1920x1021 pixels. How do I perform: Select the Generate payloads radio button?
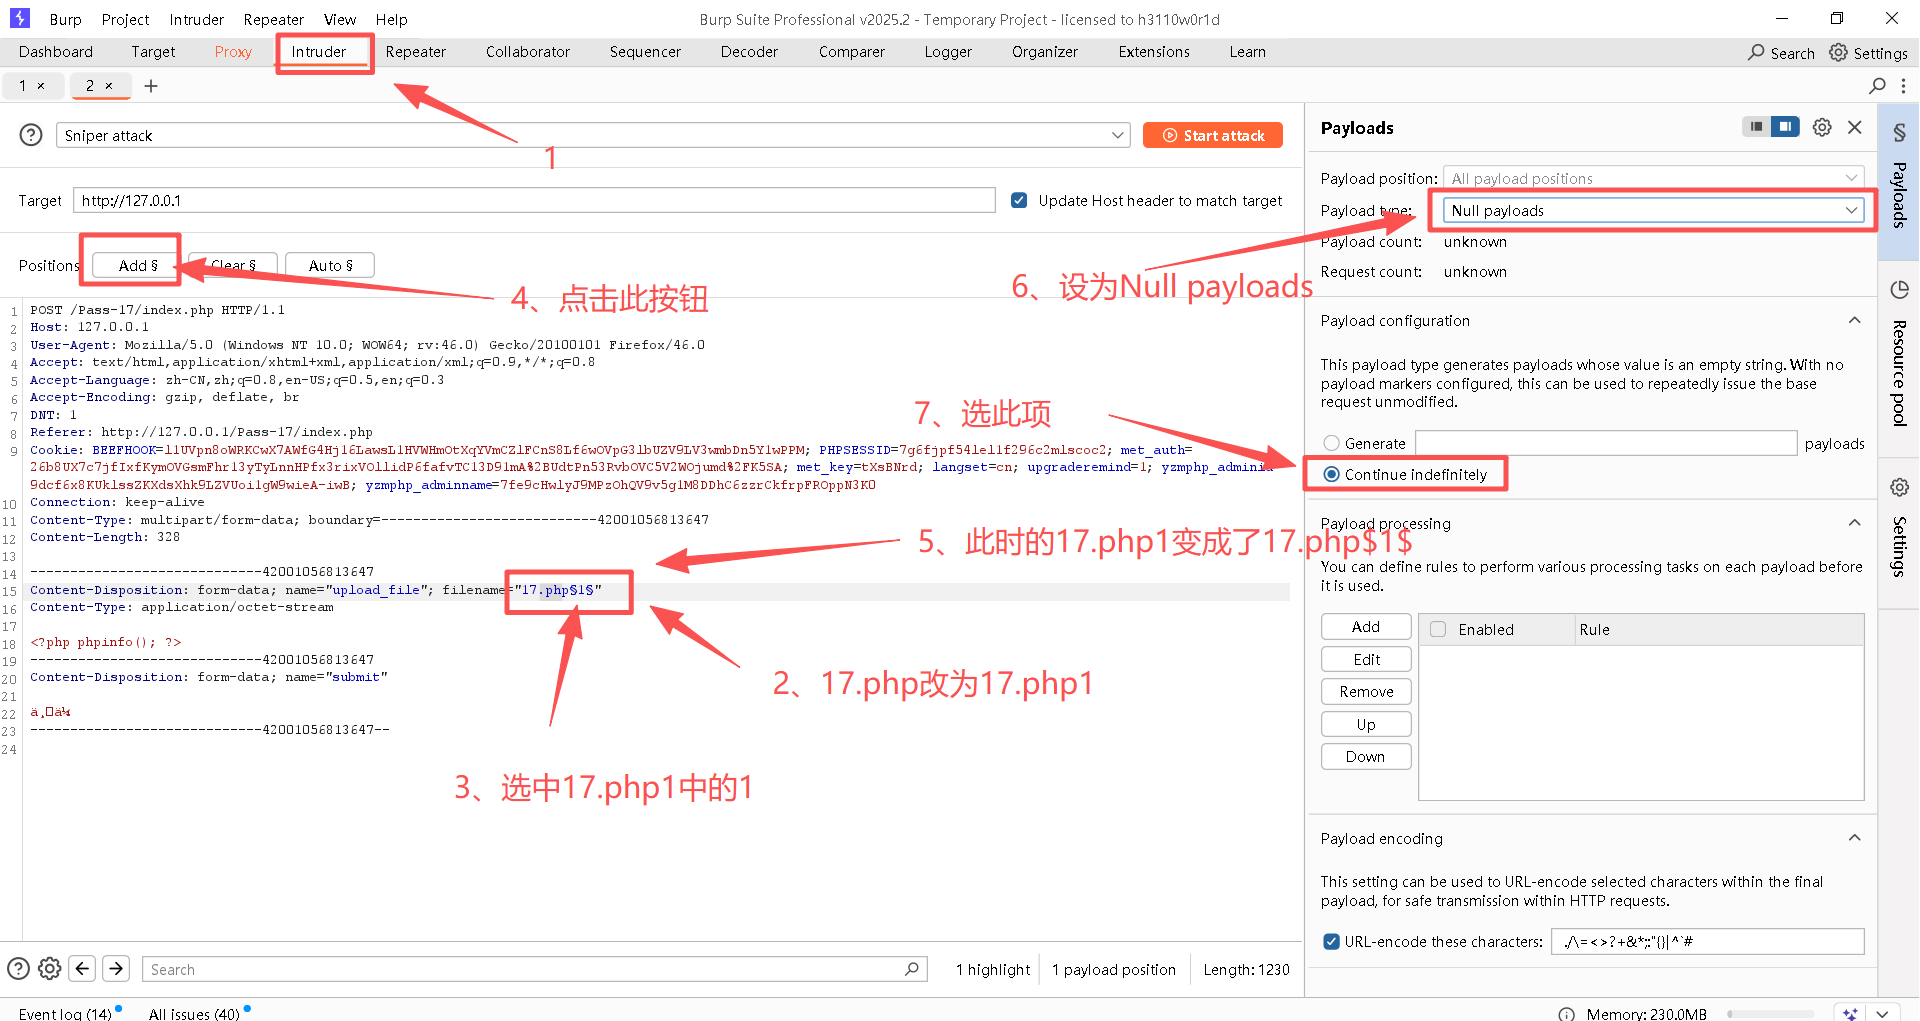click(x=1331, y=443)
